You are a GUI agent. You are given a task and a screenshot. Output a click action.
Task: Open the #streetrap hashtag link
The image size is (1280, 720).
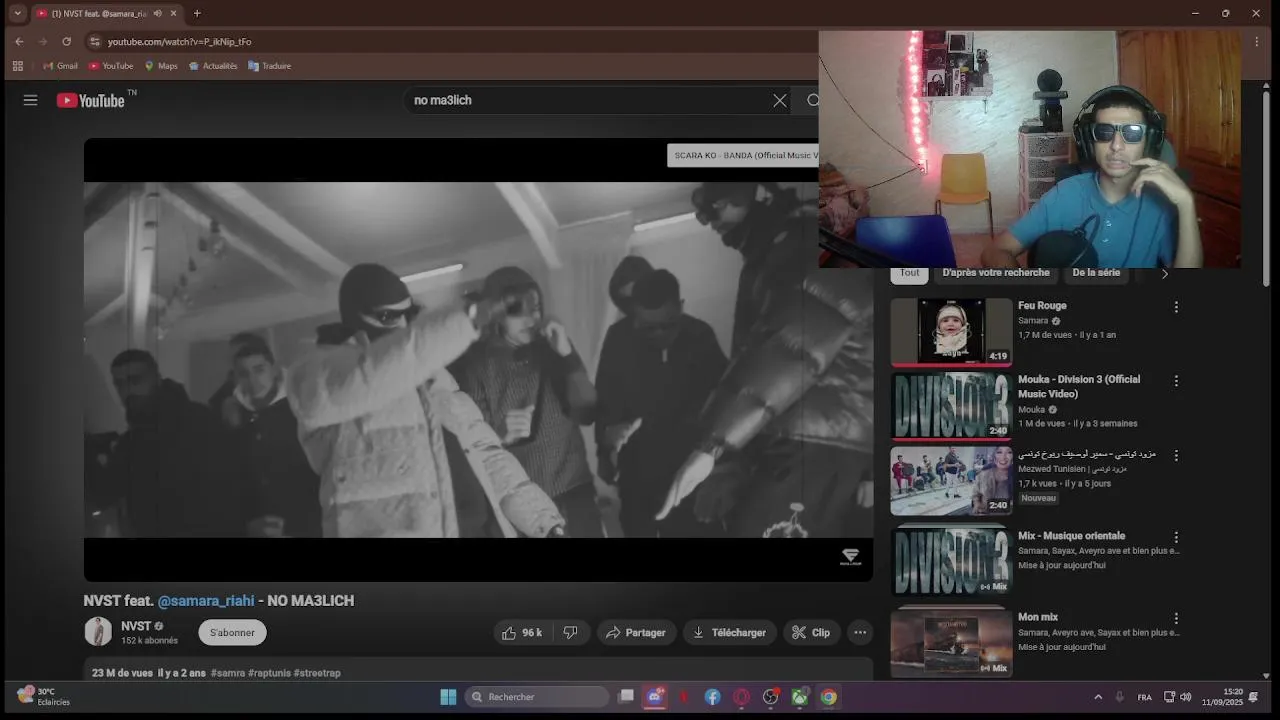[x=317, y=673]
